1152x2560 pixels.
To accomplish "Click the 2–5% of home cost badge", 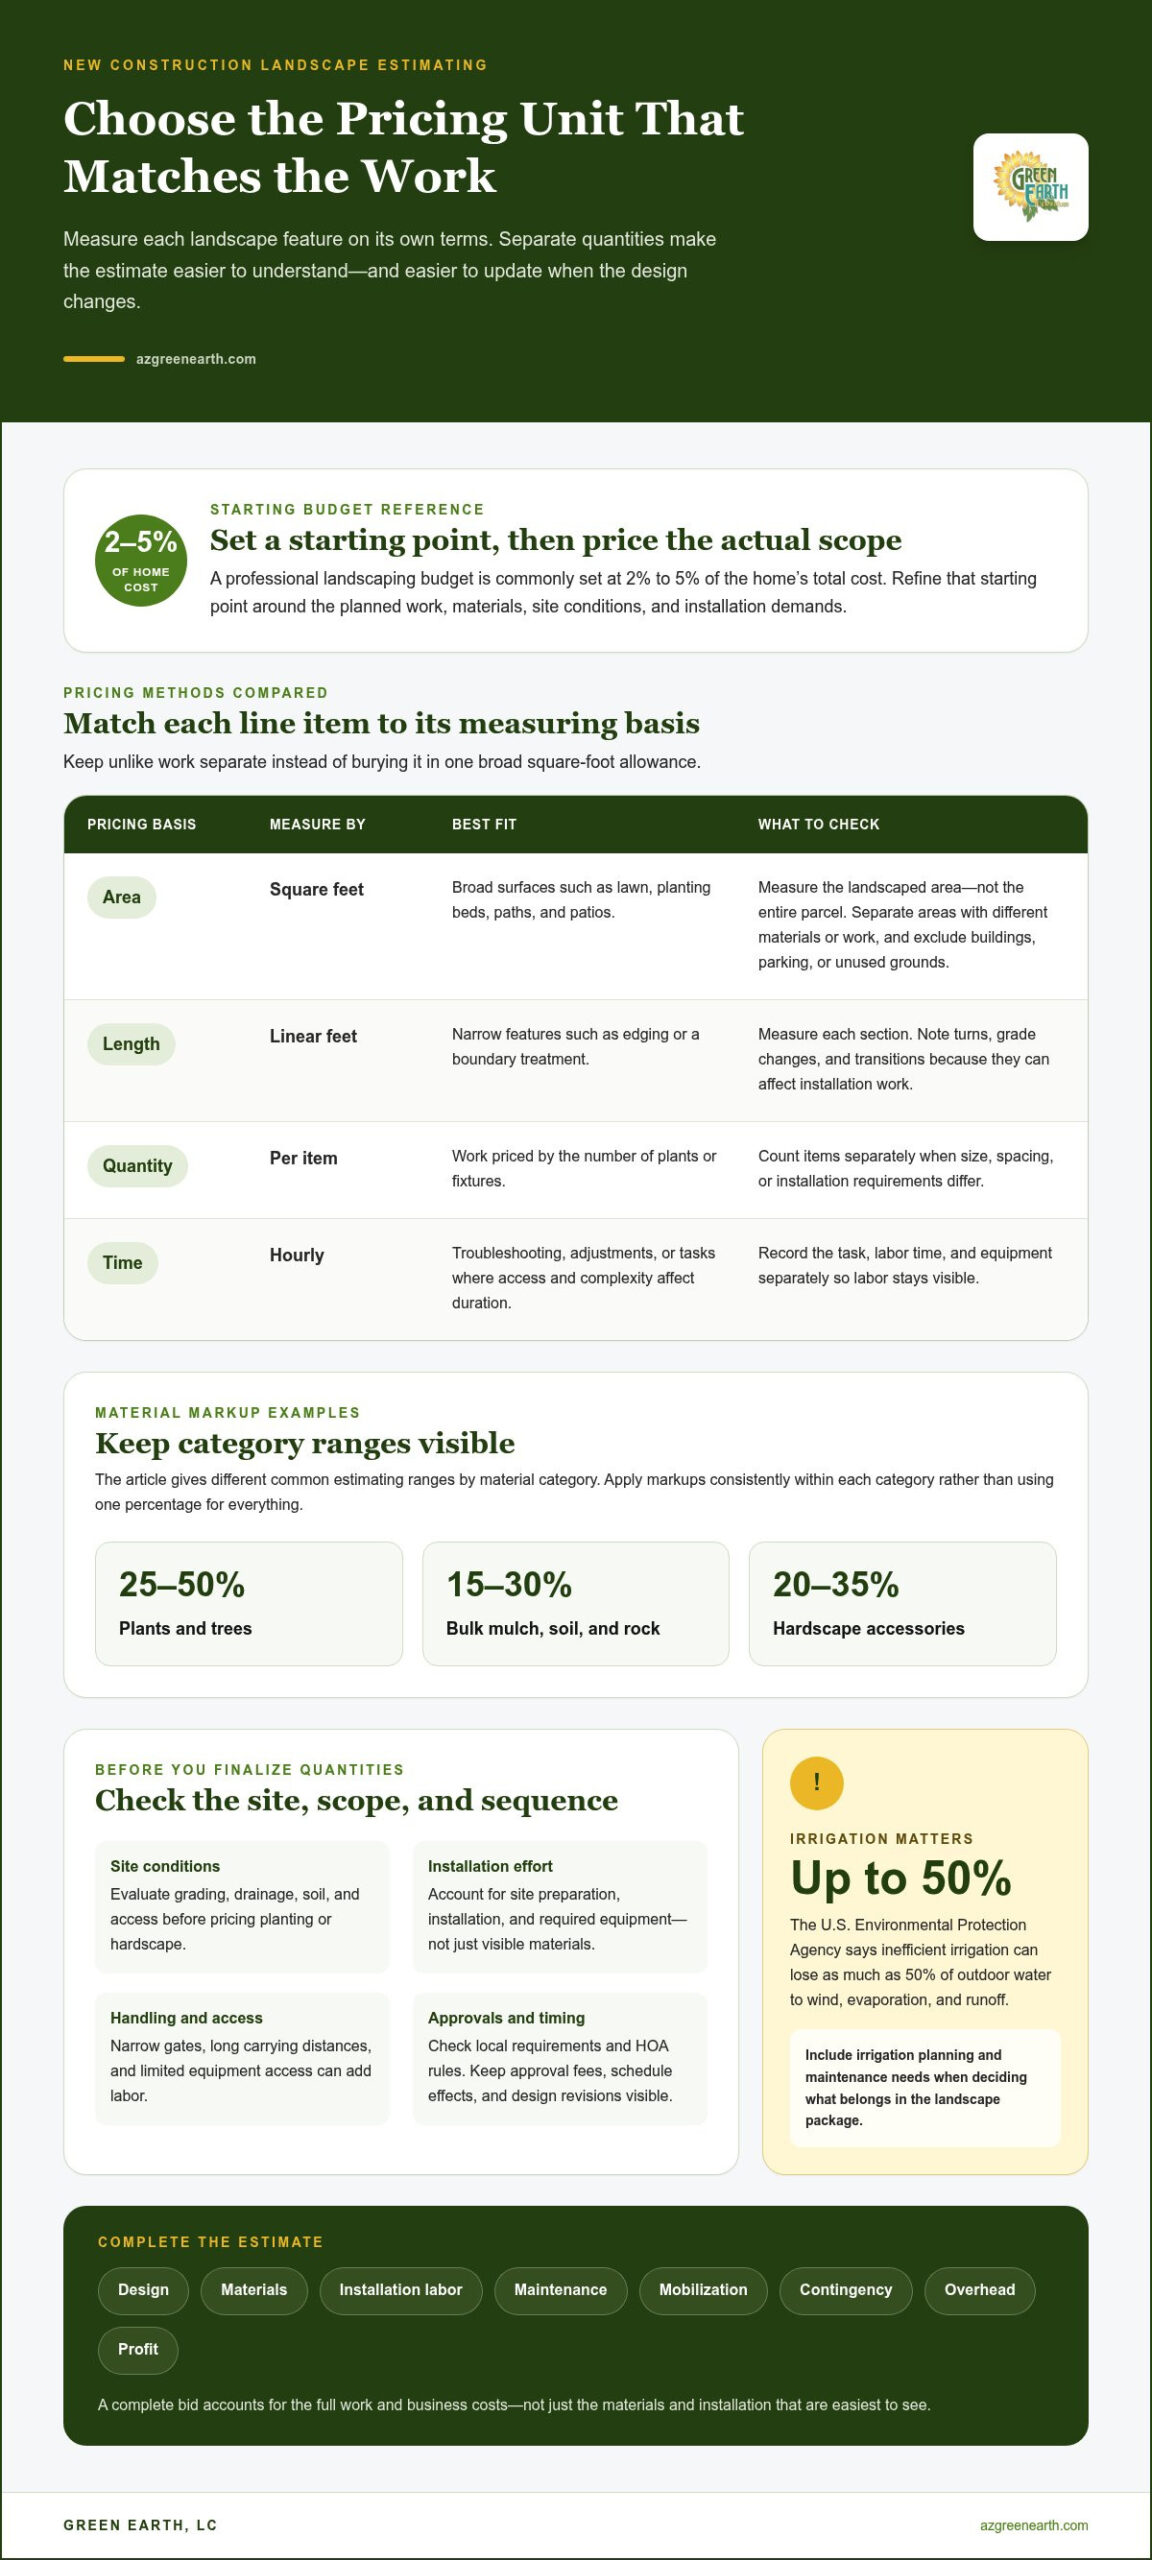I will point(141,560).
